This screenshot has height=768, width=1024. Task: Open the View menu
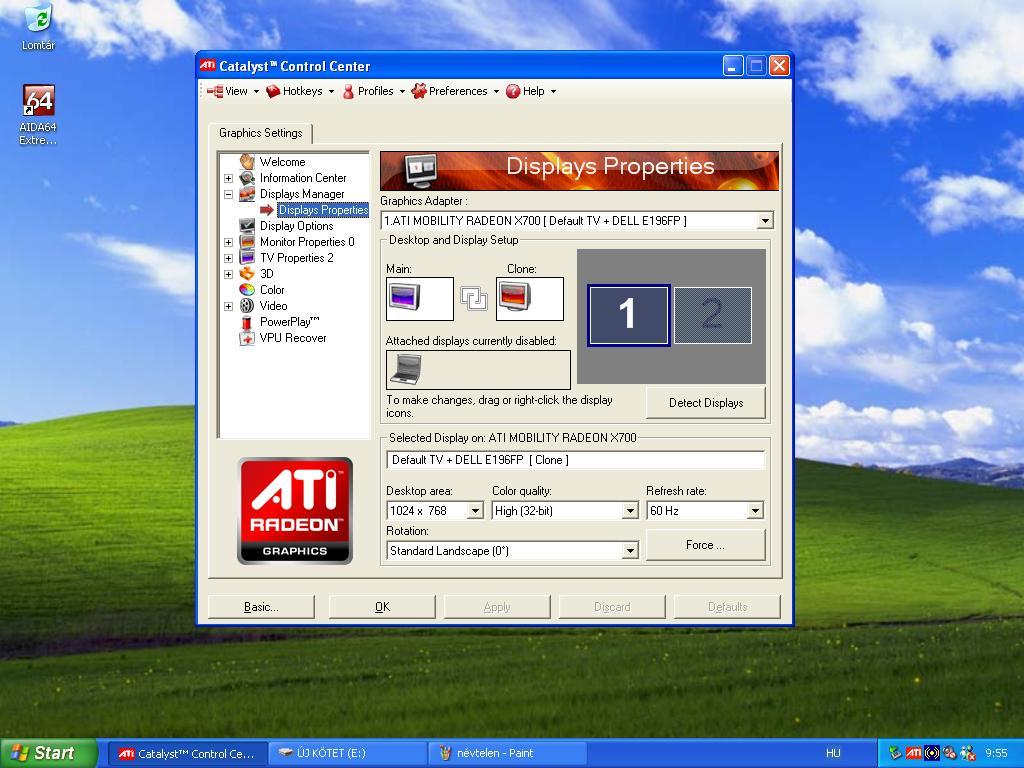[x=232, y=91]
